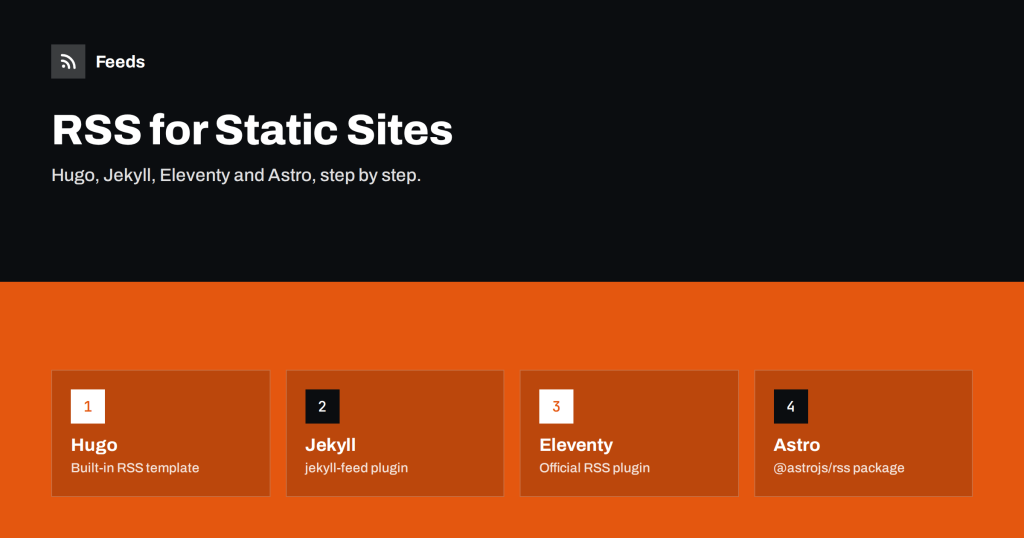Click the Feeds label
The image size is (1024, 538).
point(120,61)
